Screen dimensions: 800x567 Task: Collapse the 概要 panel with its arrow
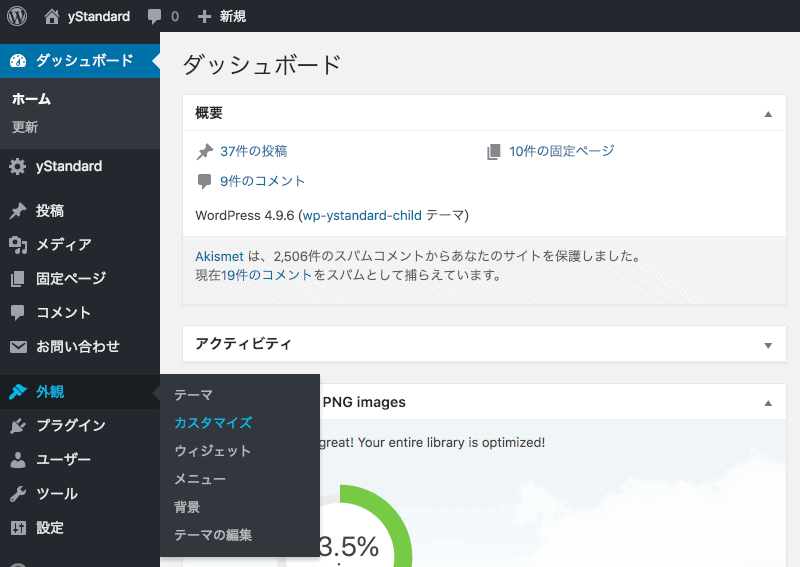[x=768, y=114]
